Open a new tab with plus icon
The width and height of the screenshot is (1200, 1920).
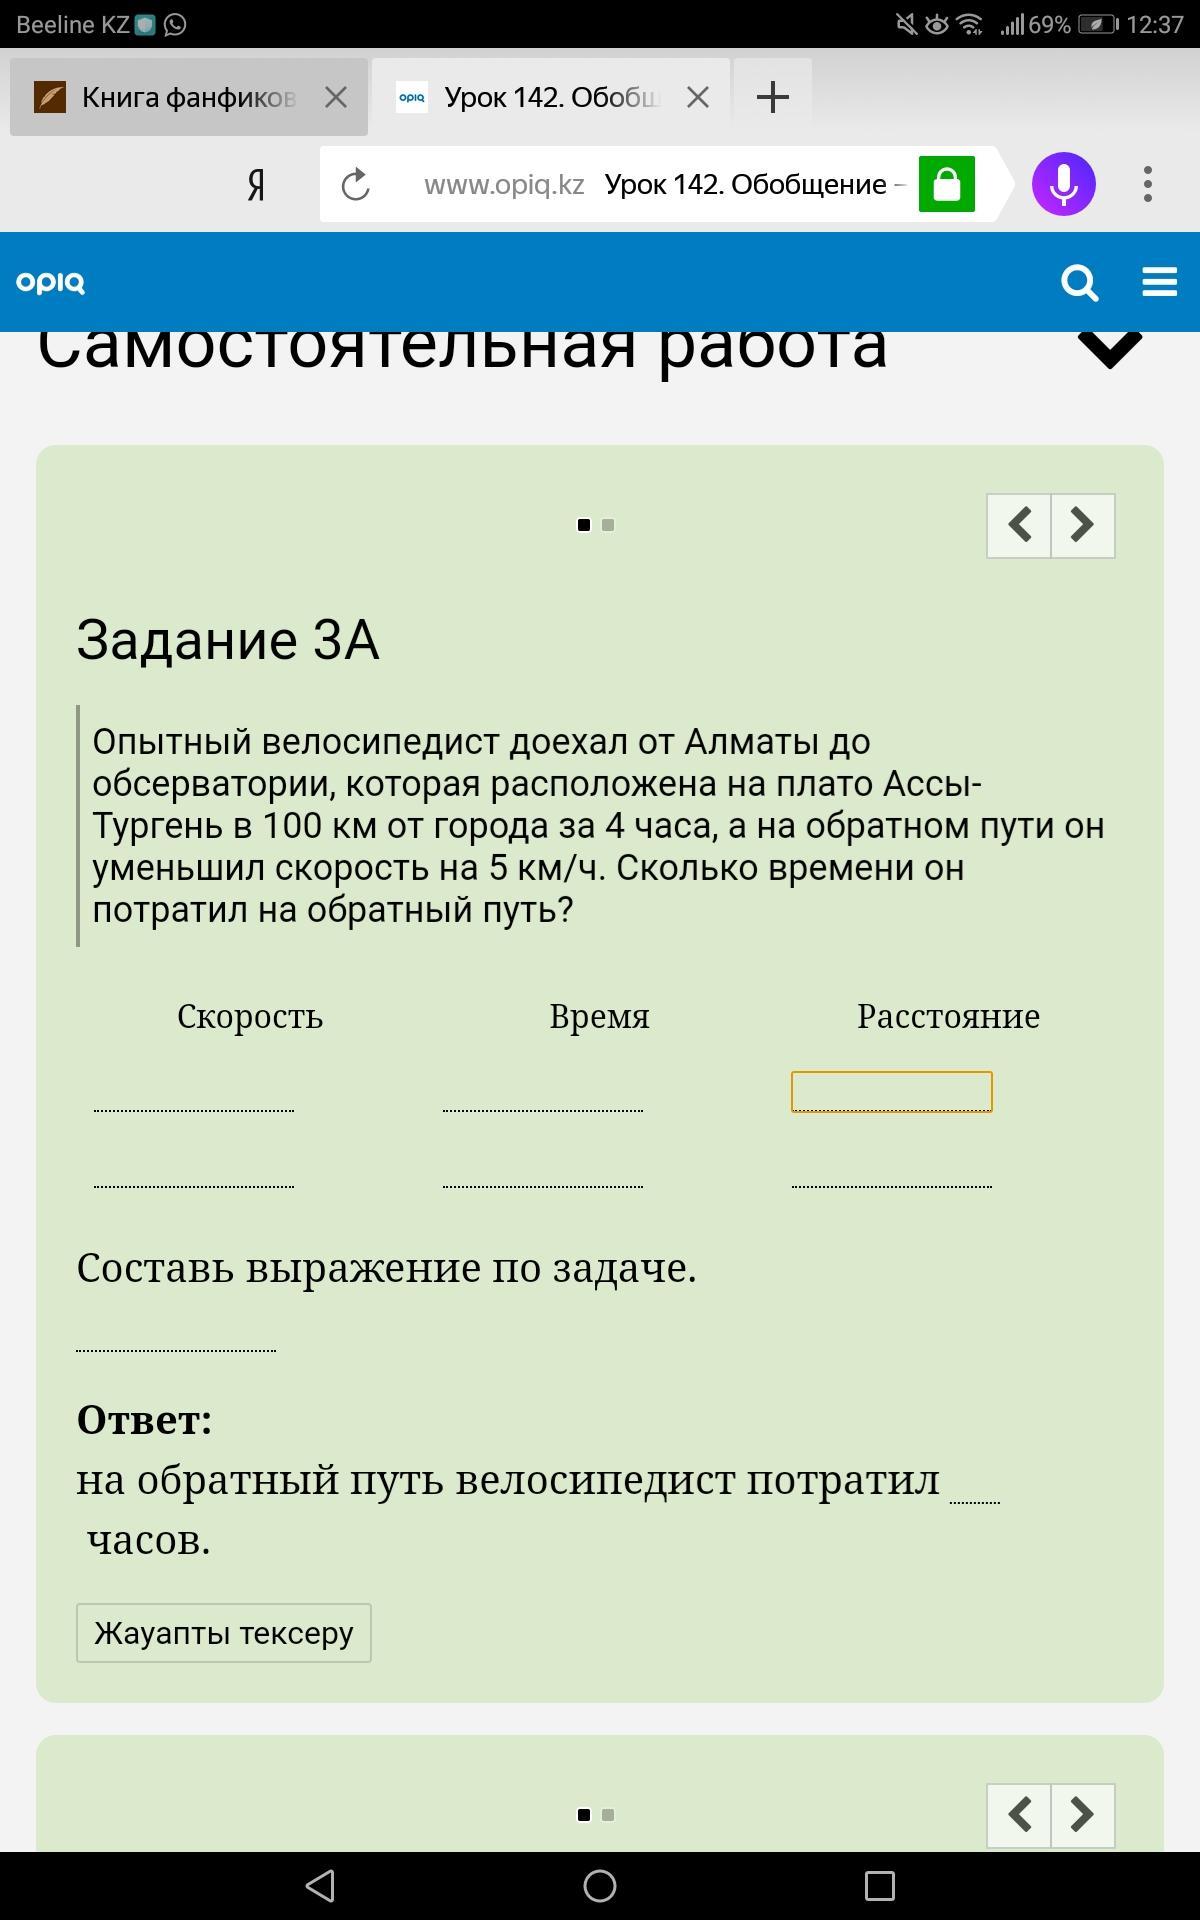(x=772, y=97)
